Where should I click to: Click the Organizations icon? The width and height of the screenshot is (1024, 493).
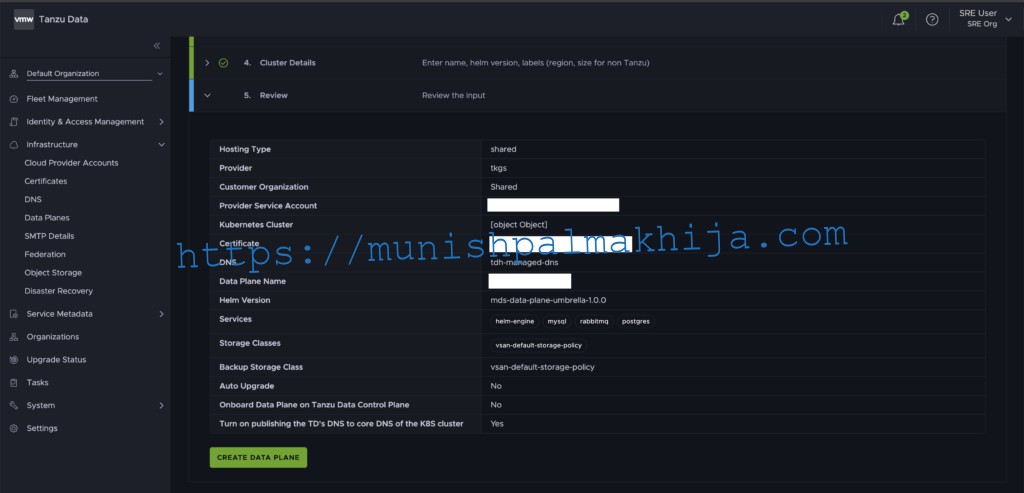(14, 337)
